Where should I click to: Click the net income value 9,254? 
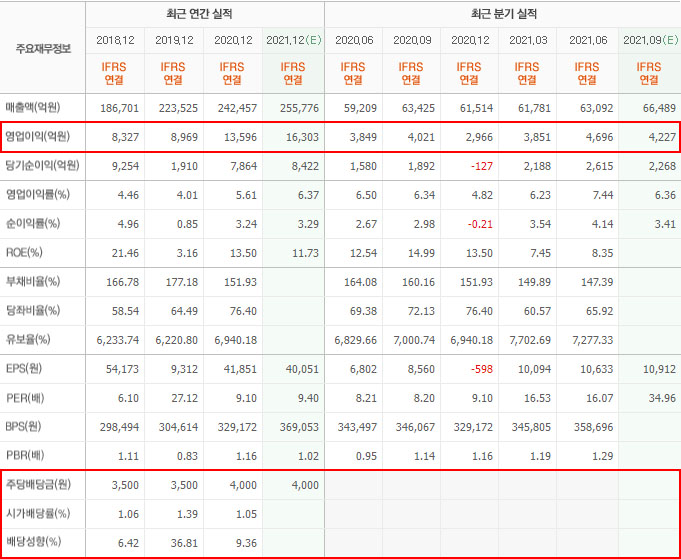coord(125,166)
